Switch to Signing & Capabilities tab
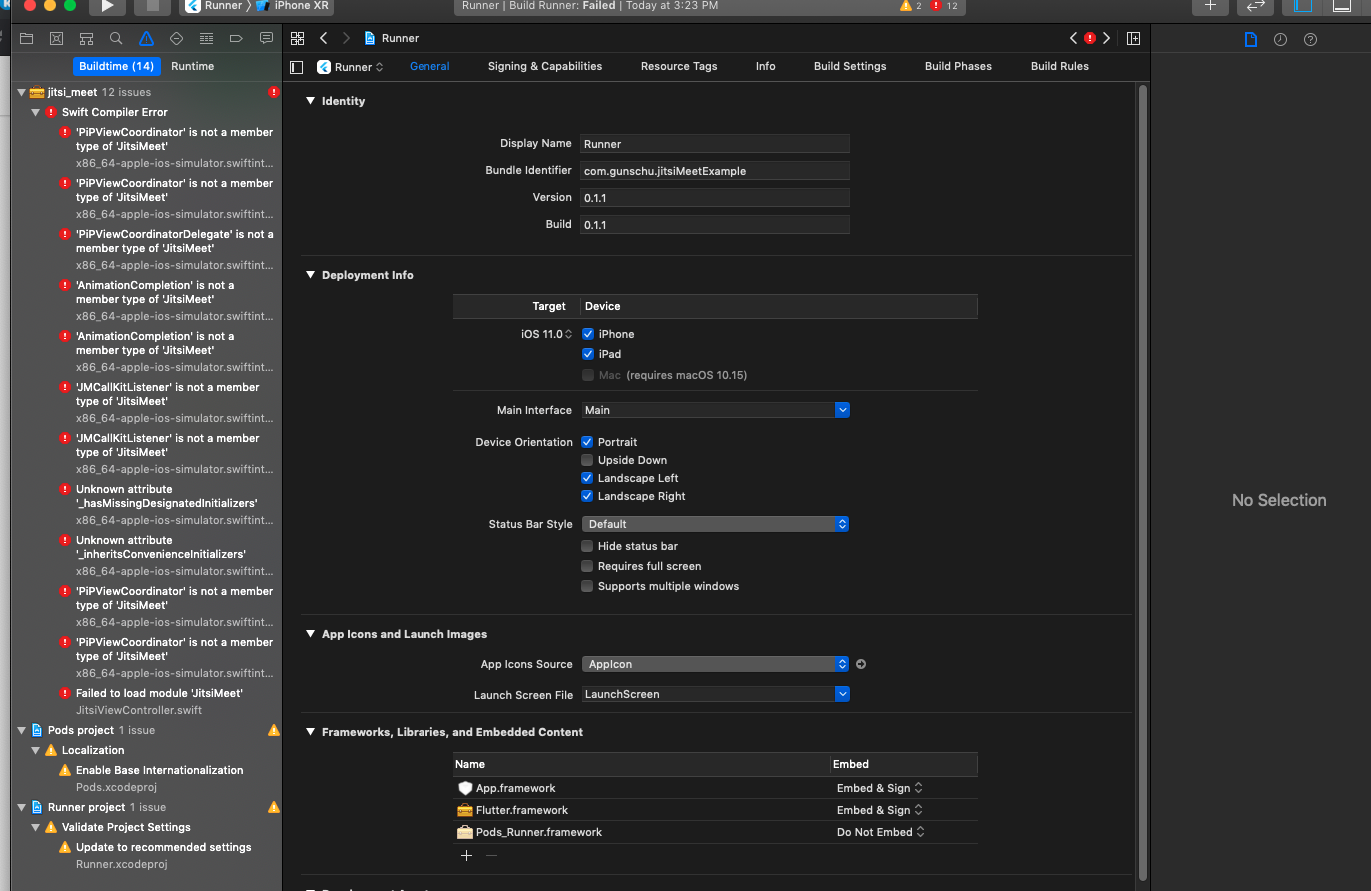 click(x=545, y=66)
